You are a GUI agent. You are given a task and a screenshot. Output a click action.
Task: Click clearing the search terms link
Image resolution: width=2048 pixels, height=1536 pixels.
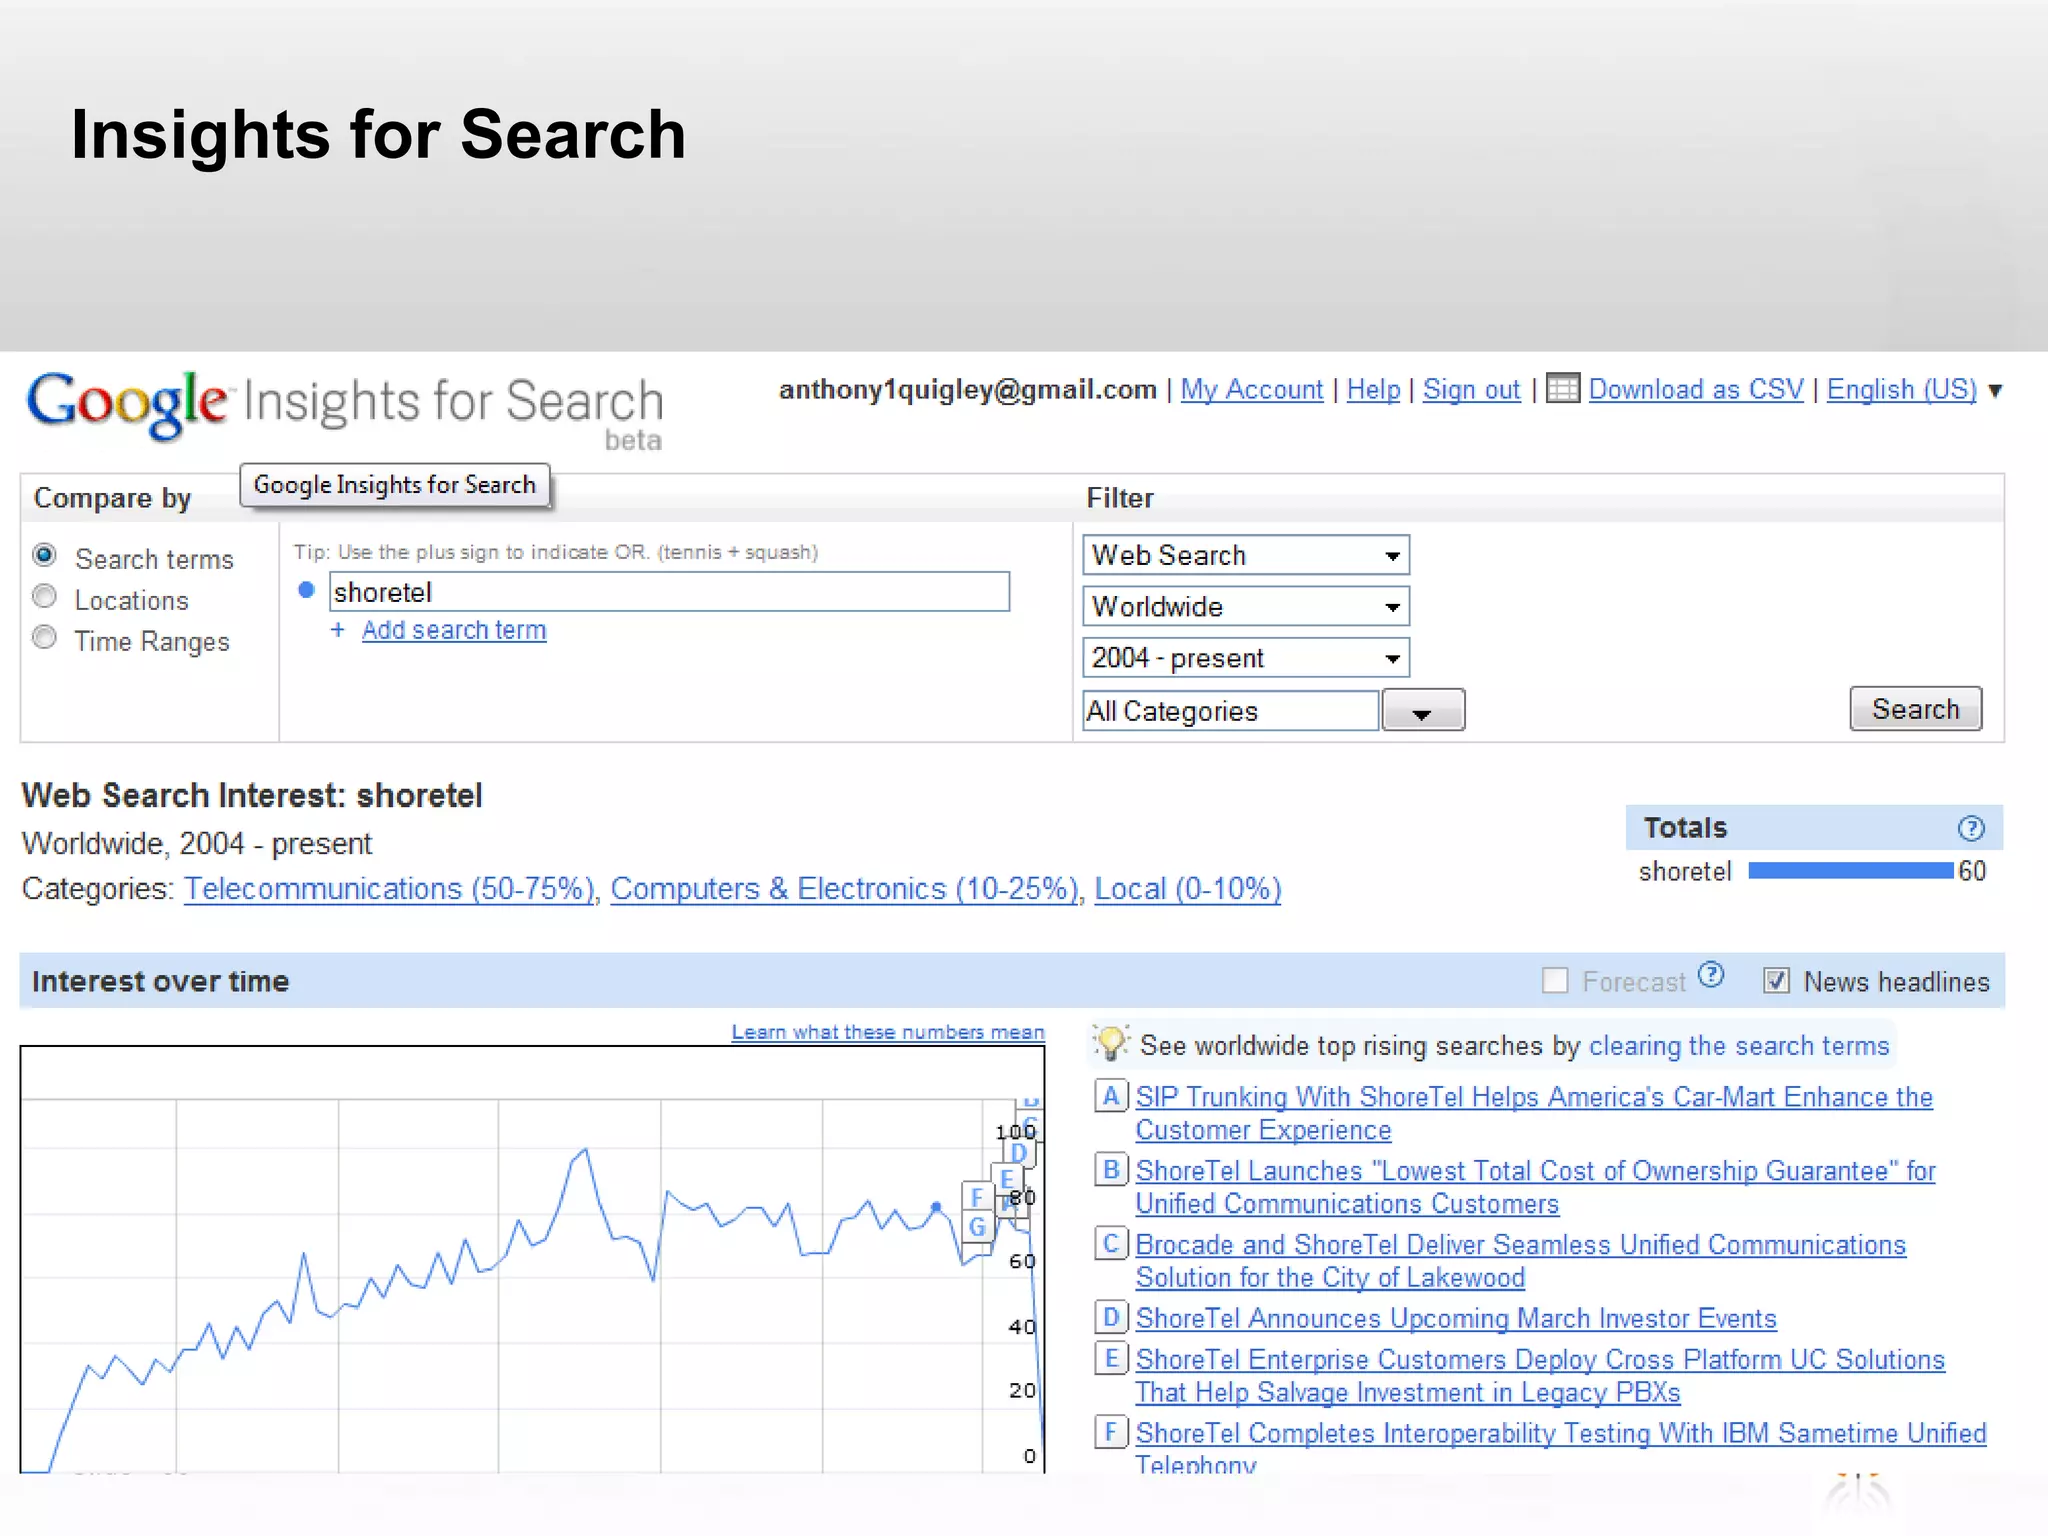1739,1045
